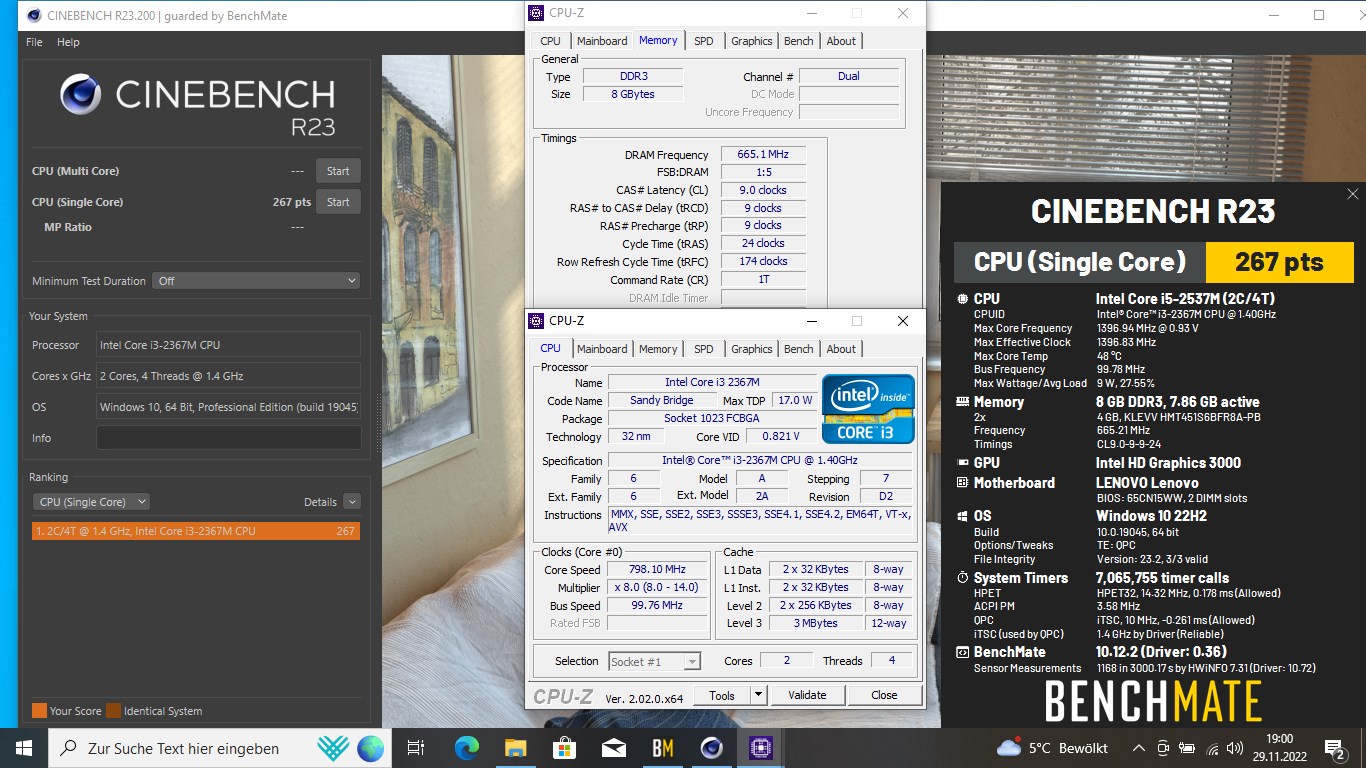This screenshot has width=1366, height=768.
Task: Expand the ranking Details dropdown
Action: pyautogui.click(x=351, y=502)
